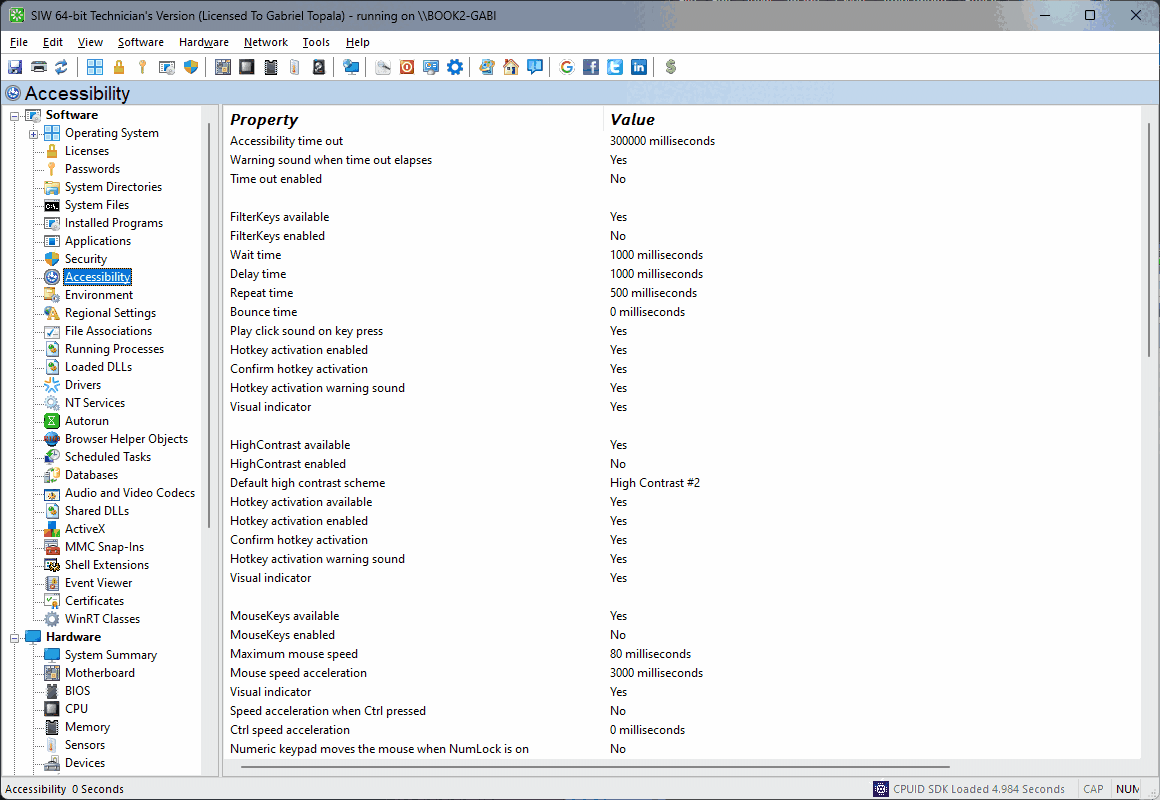Open the Hardware menu
The width and height of the screenshot is (1160, 800).
pos(203,42)
